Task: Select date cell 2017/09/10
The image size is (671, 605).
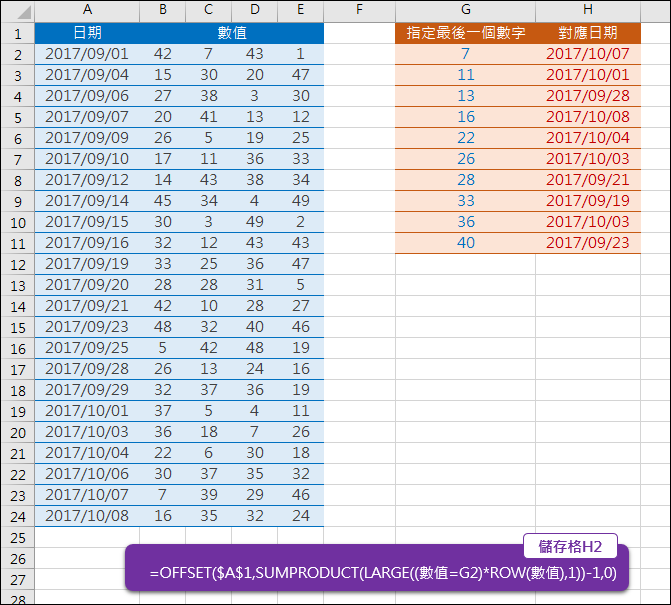Action: click(87, 159)
